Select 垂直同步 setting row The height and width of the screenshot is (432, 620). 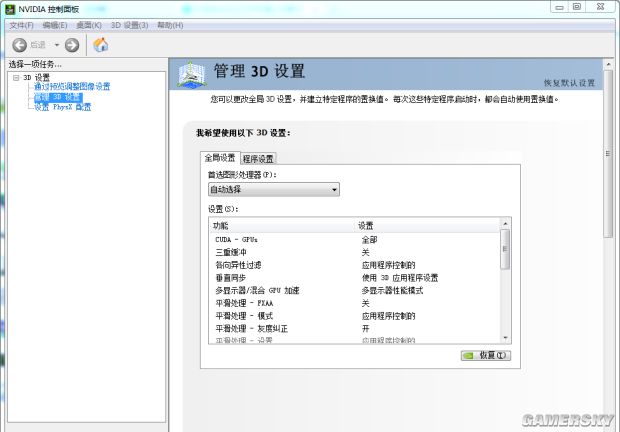355,278
